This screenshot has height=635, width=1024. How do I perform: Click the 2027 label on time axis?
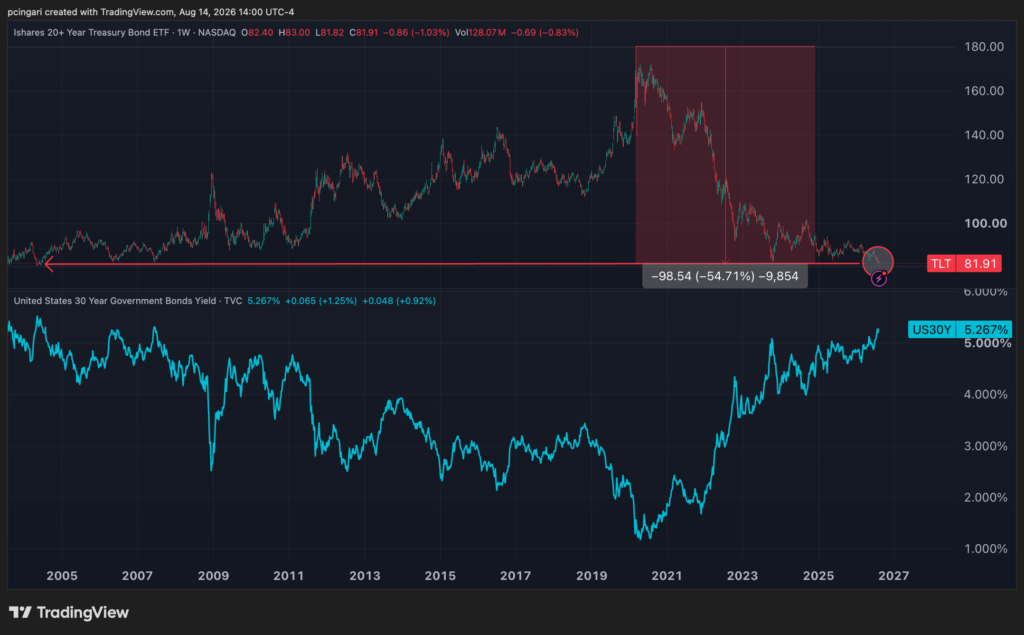893,576
